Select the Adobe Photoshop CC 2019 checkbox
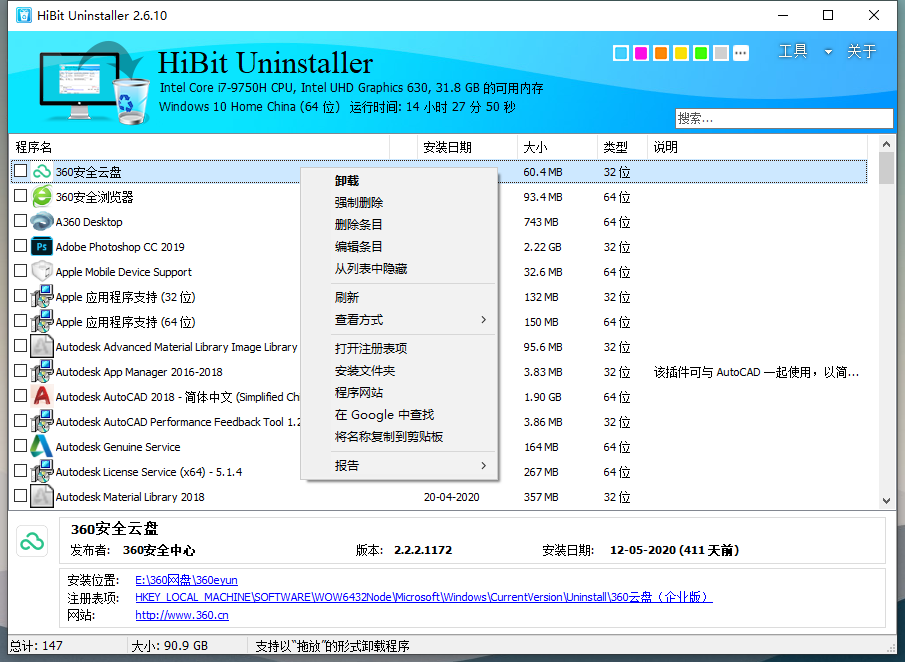 point(20,246)
